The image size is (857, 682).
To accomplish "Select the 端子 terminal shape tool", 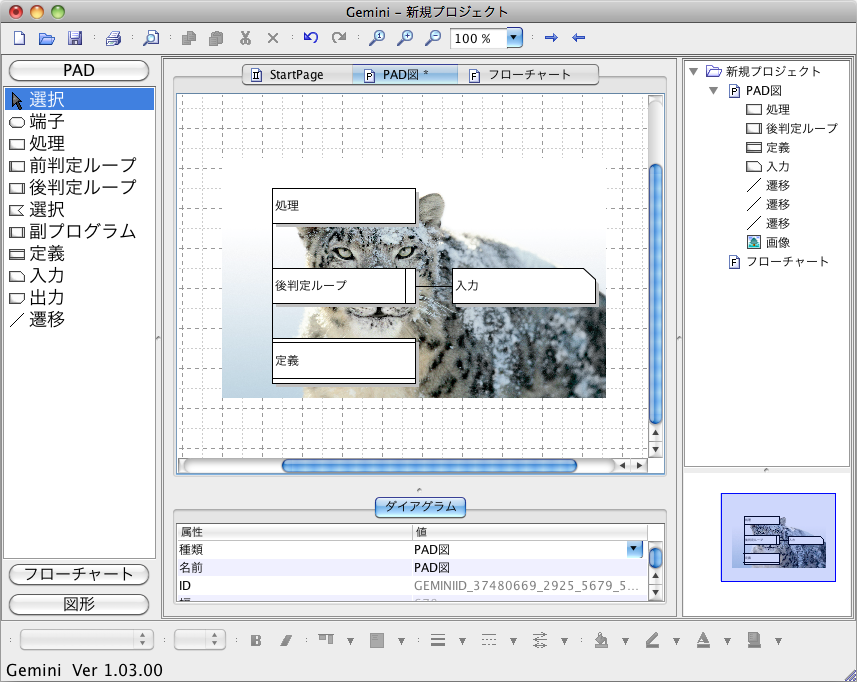I will (x=80, y=121).
